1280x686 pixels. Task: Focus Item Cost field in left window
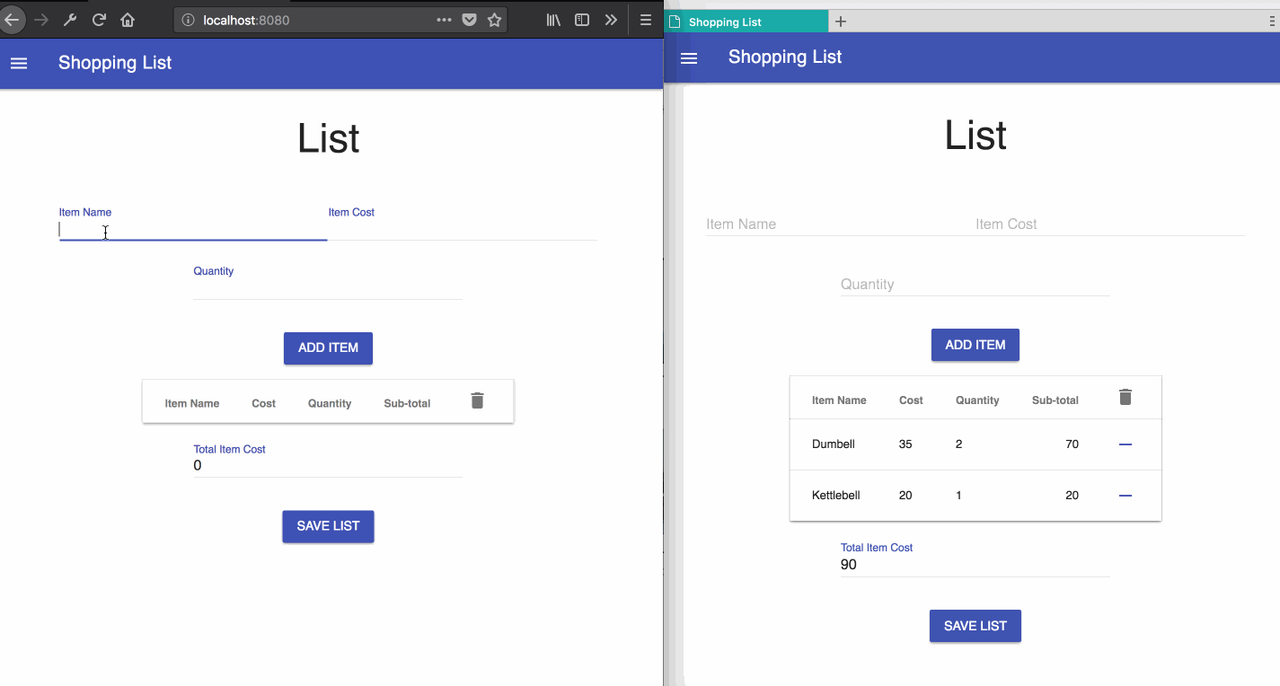click(462, 228)
